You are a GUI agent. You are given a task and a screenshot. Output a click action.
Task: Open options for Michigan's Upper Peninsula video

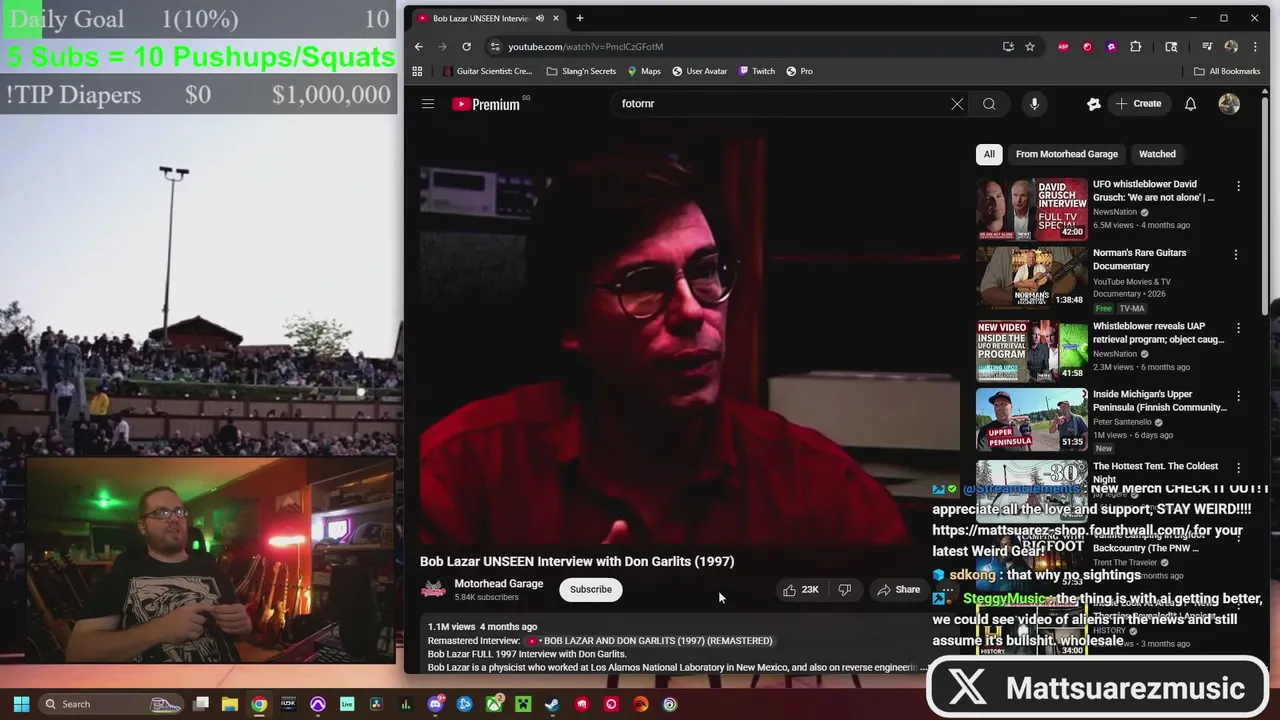point(1238,396)
